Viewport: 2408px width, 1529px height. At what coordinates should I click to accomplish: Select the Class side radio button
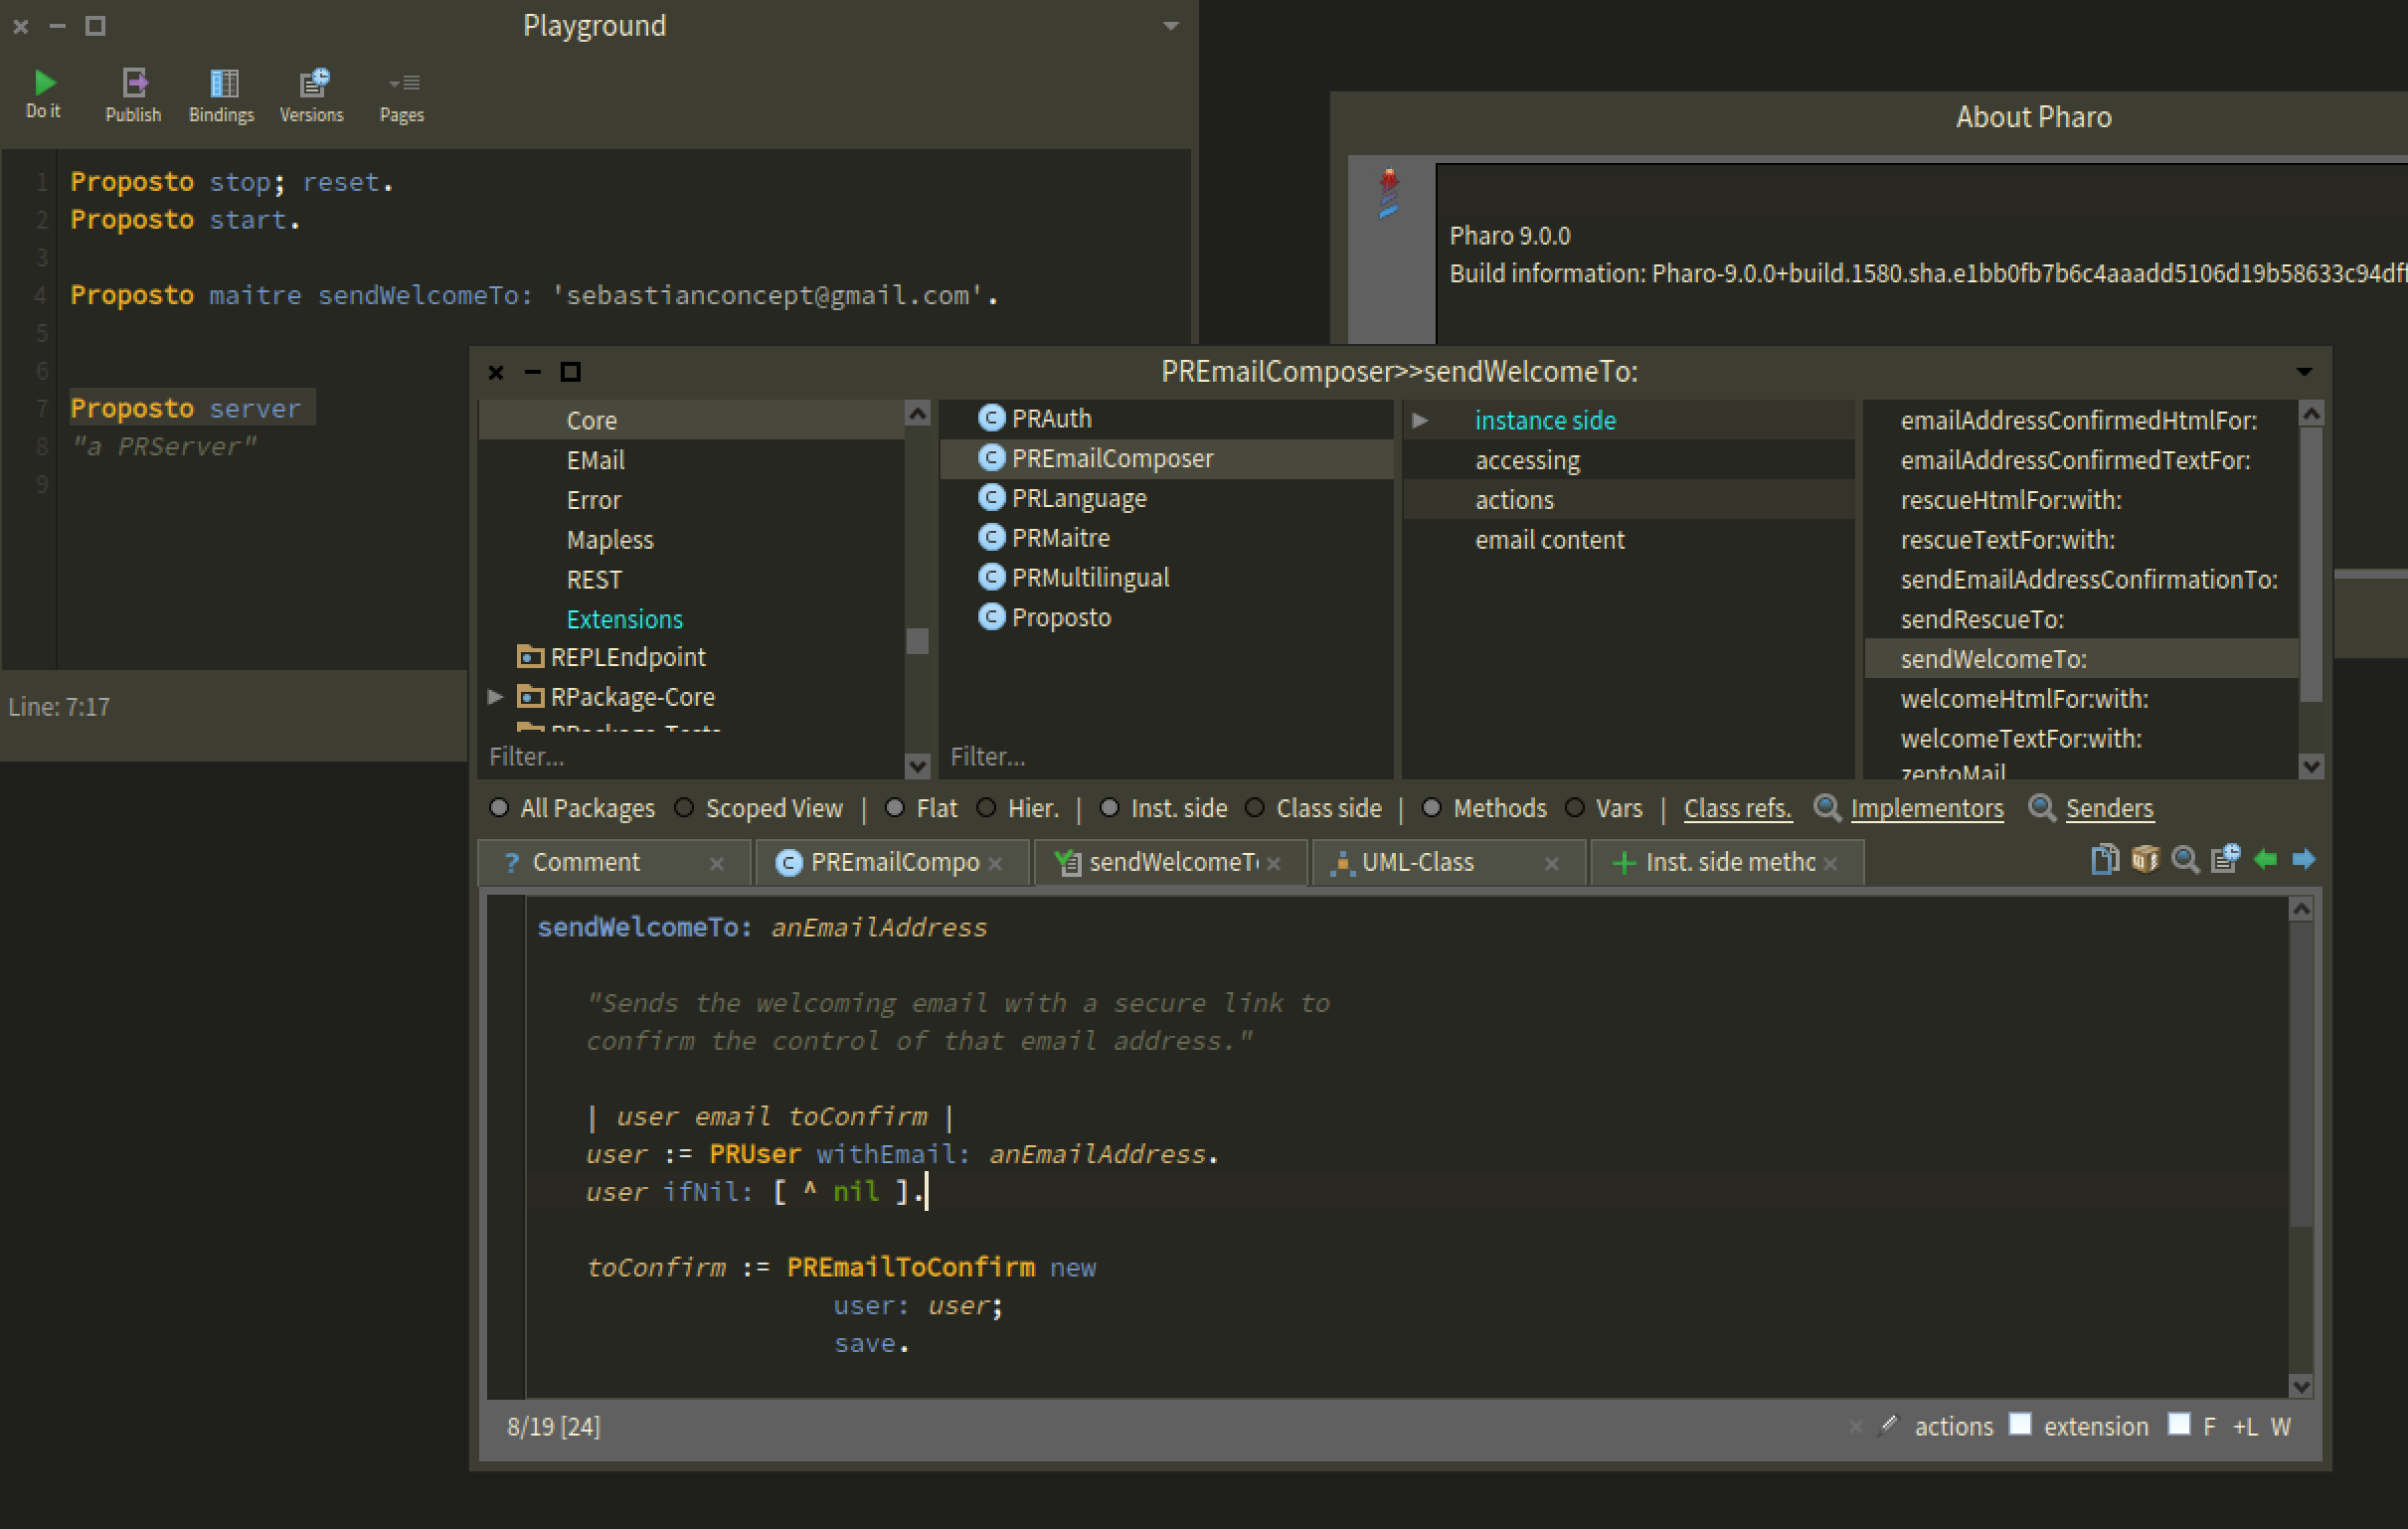(1255, 808)
